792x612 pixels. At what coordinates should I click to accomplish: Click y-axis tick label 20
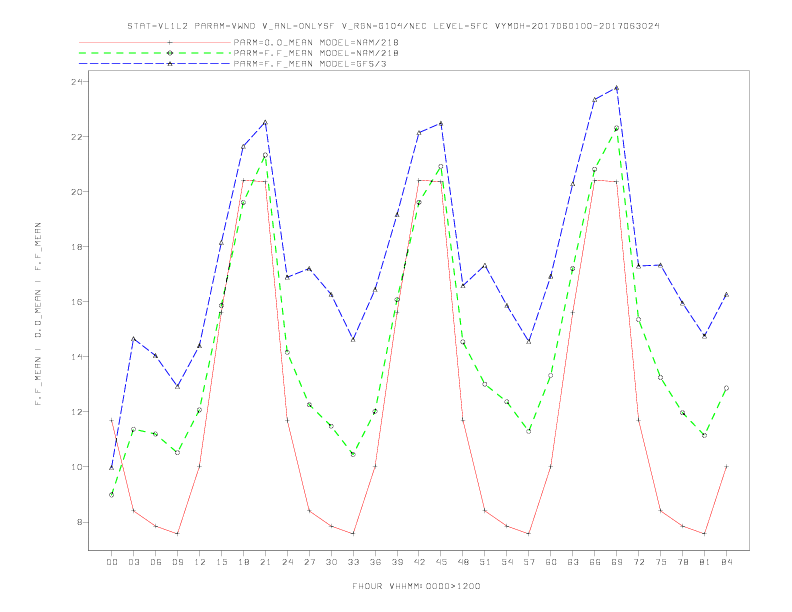[x=78, y=192]
